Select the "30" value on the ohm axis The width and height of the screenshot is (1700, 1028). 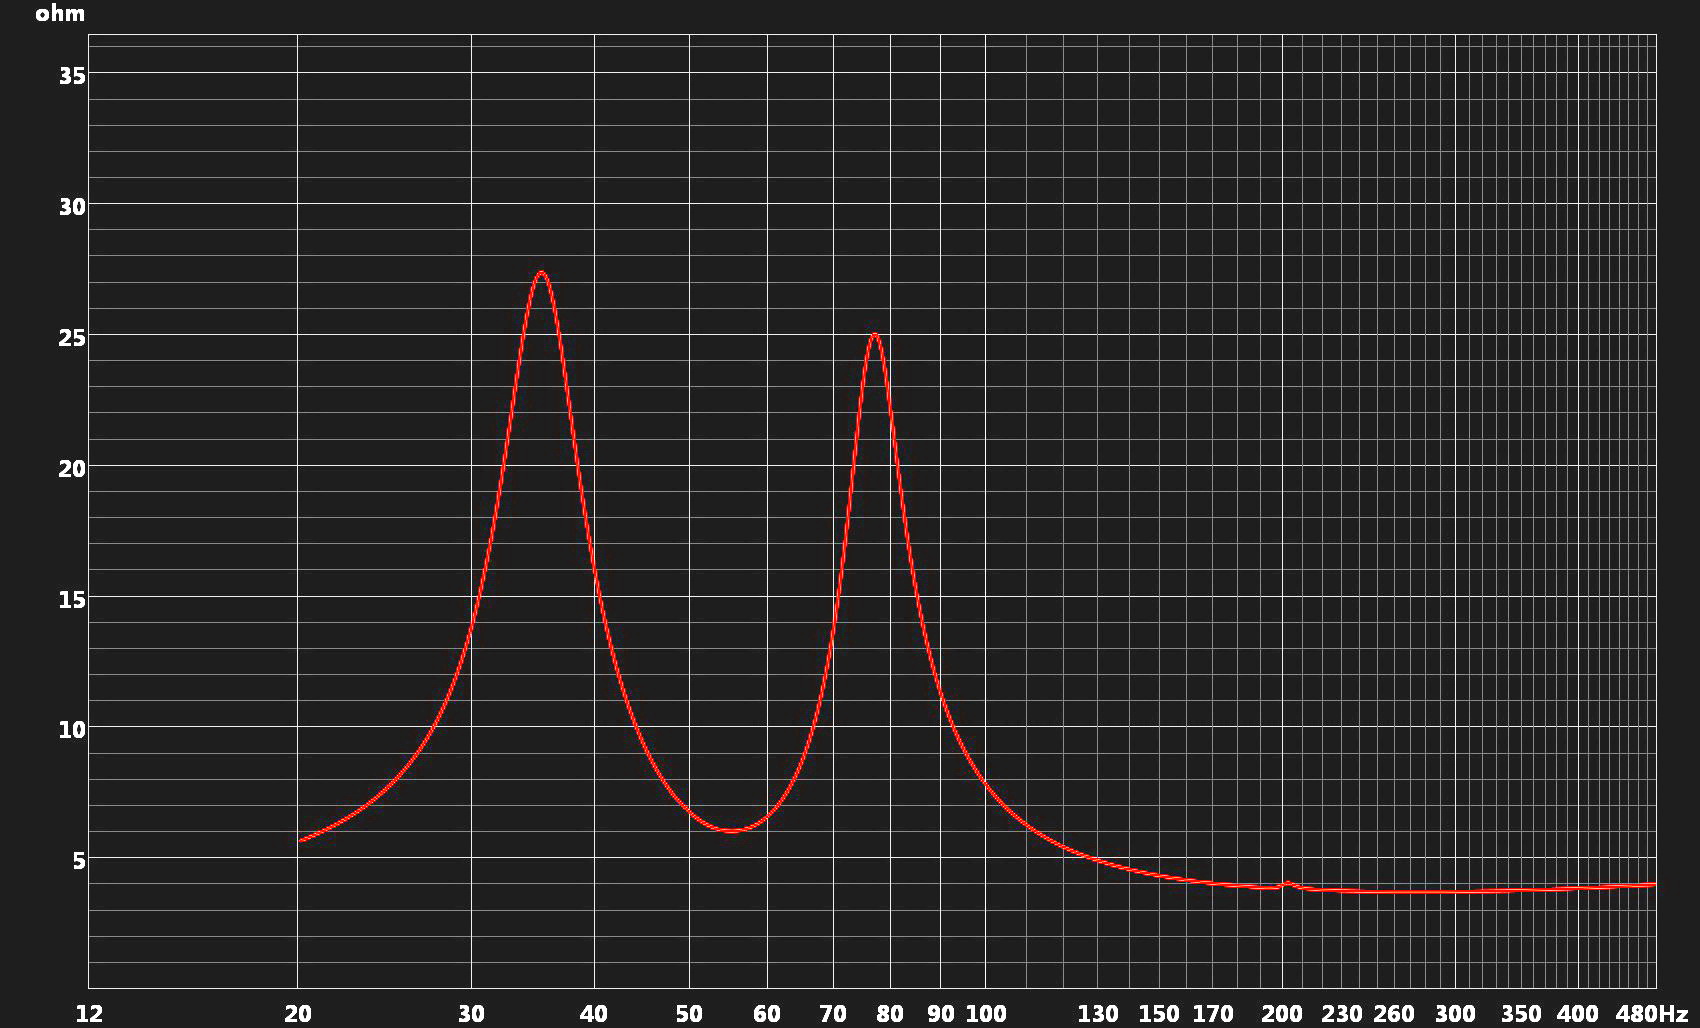tap(72, 207)
